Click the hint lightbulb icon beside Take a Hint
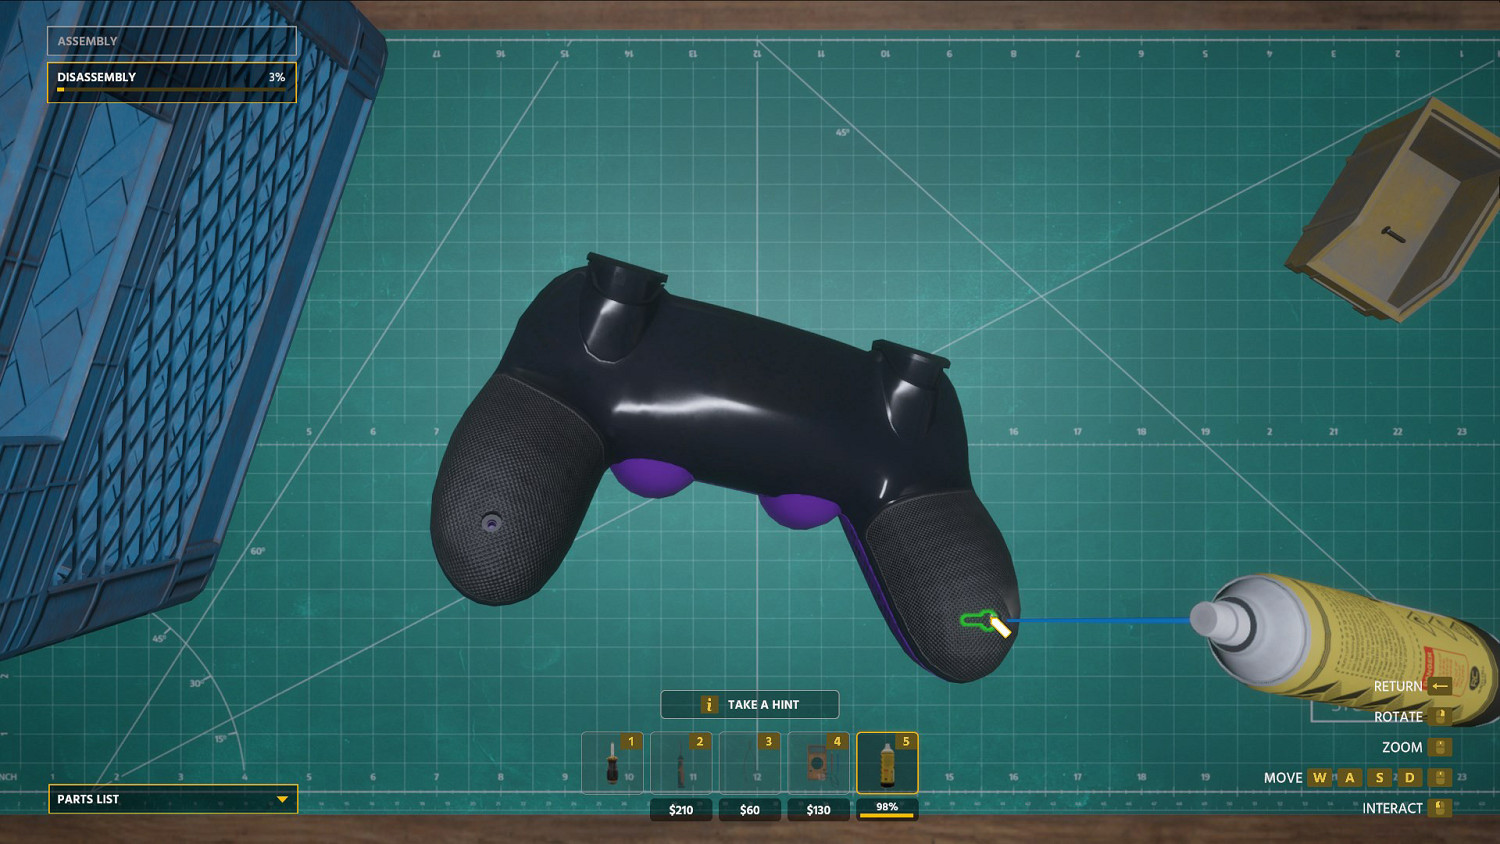1500x844 pixels. [x=709, y=704]
